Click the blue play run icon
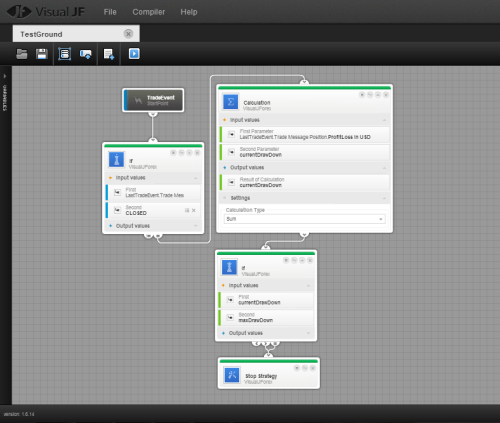Screen dimensions: 500x423 click(134, 54)
